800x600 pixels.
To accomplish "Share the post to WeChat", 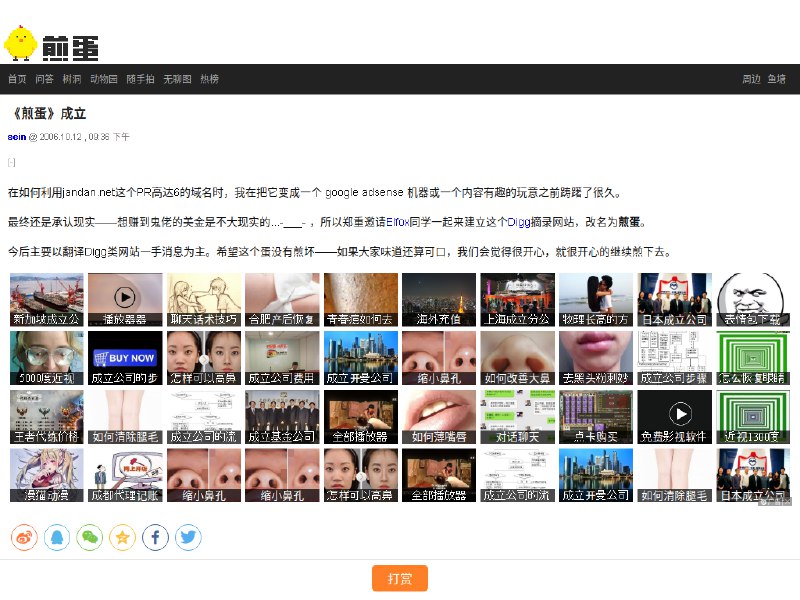I will coord(88,537).
